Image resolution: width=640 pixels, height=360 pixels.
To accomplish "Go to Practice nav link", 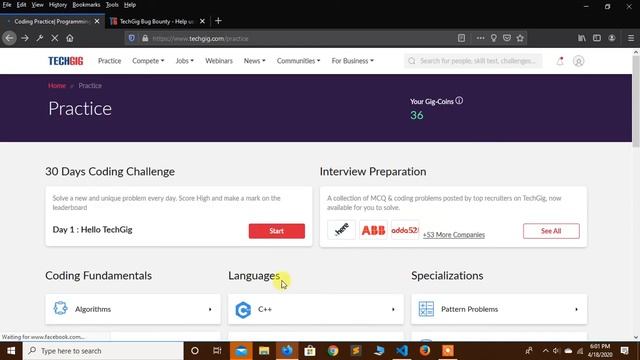I will click(x=109, y=61).
